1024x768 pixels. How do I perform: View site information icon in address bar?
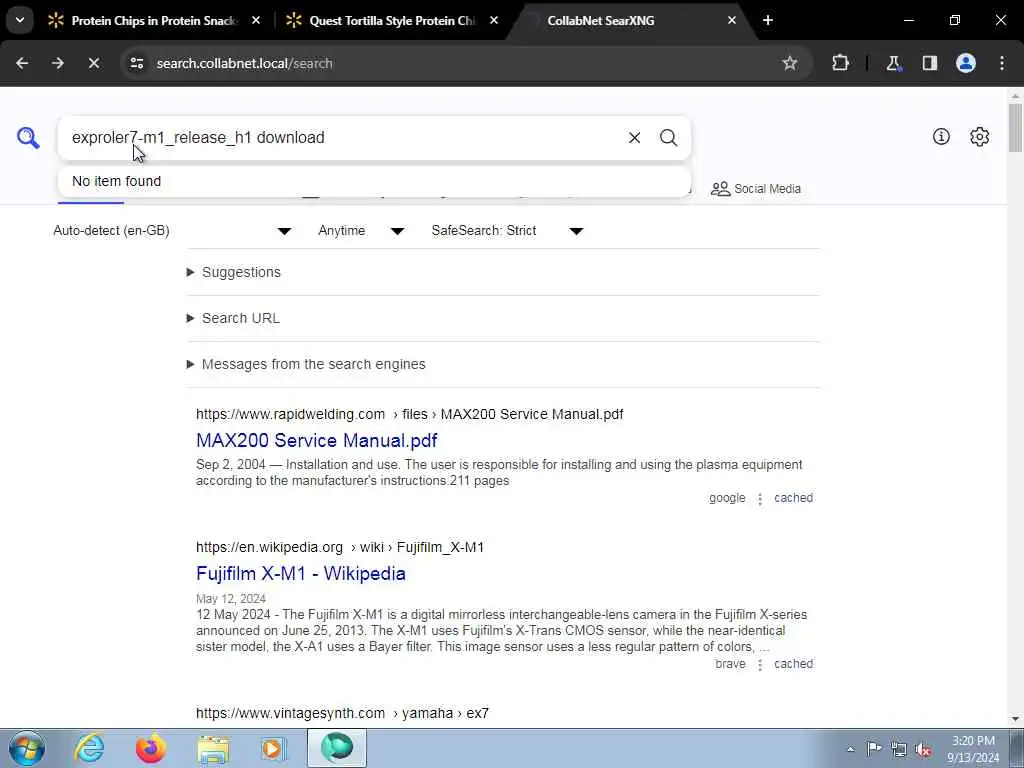(x=136, y=63)
